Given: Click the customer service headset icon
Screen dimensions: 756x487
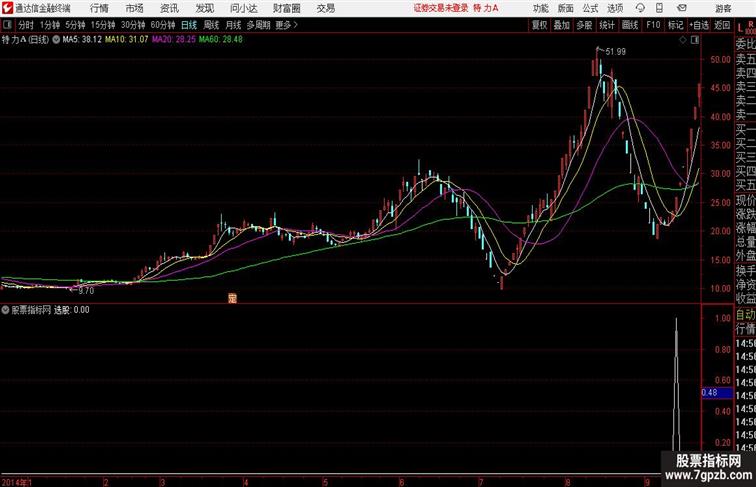Looking at the screenshot, I should click(x=640, y=8).
